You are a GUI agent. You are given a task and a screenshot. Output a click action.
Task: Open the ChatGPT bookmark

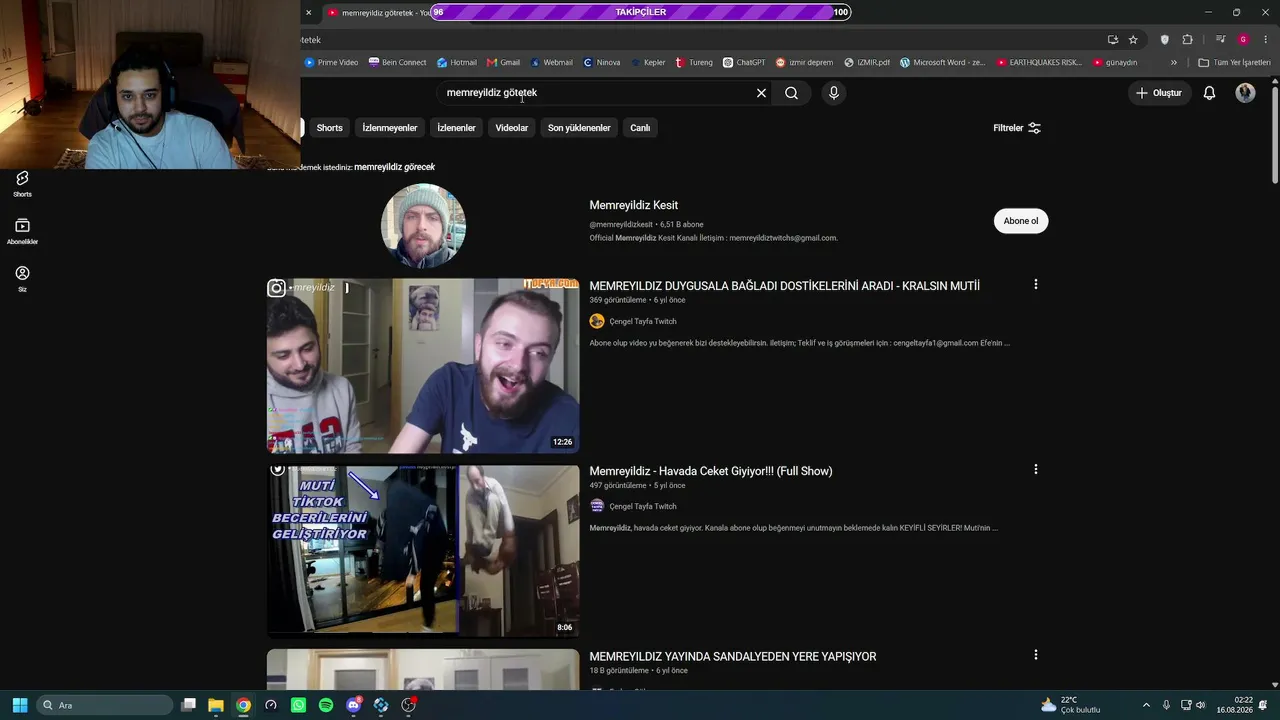(x=744, y=62)
